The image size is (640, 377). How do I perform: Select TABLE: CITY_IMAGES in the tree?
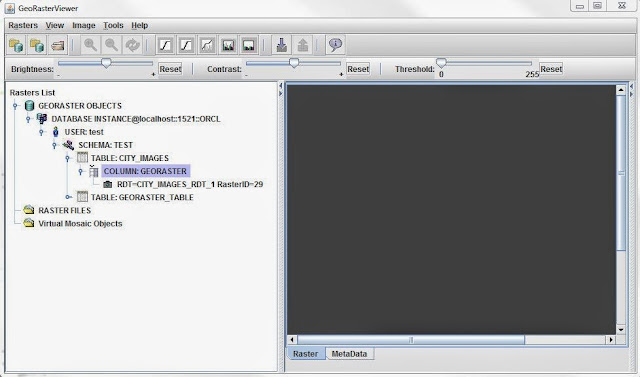[130, 158]
